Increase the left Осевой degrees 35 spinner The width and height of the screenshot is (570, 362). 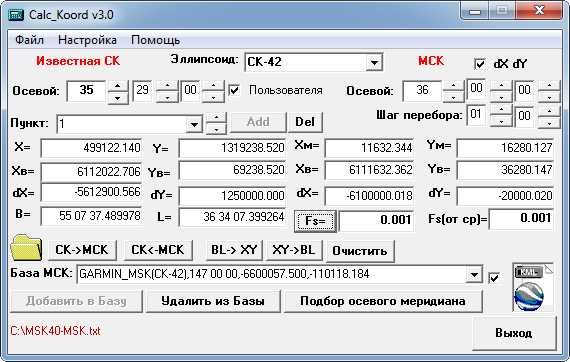click(x=117, y=86)
